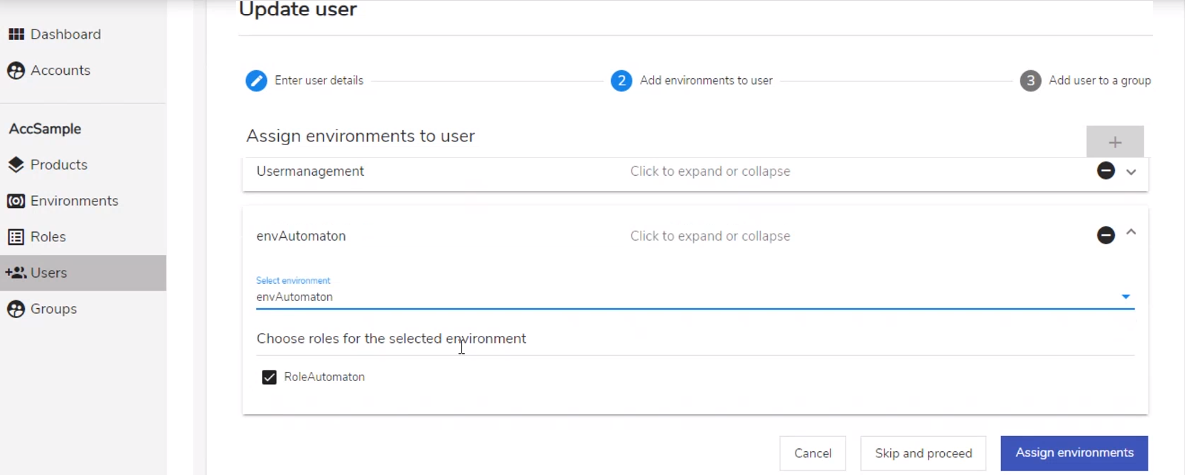The width and height of the screenshot is (1185, 475).
Task: Add another environment with the plus button
Action: click(1115, 142)
